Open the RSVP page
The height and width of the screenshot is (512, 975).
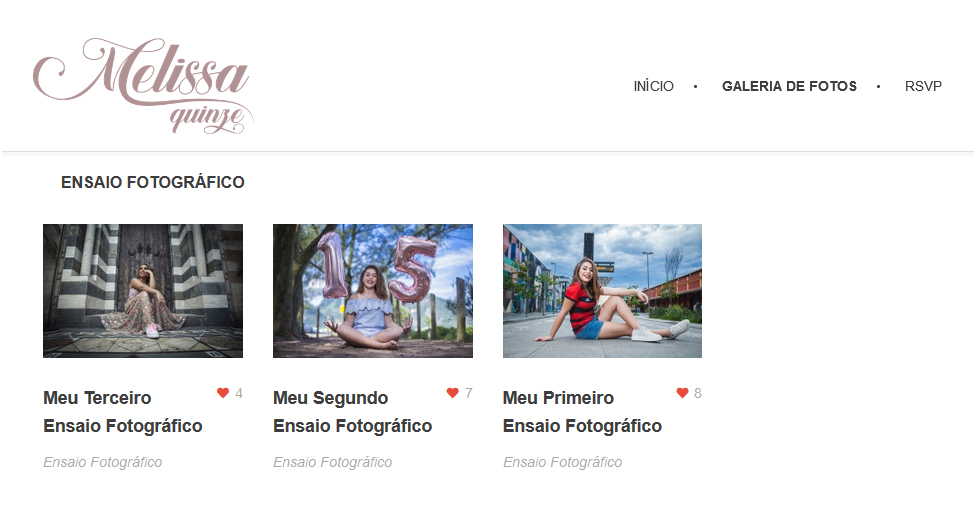click(x=923, y=86)
